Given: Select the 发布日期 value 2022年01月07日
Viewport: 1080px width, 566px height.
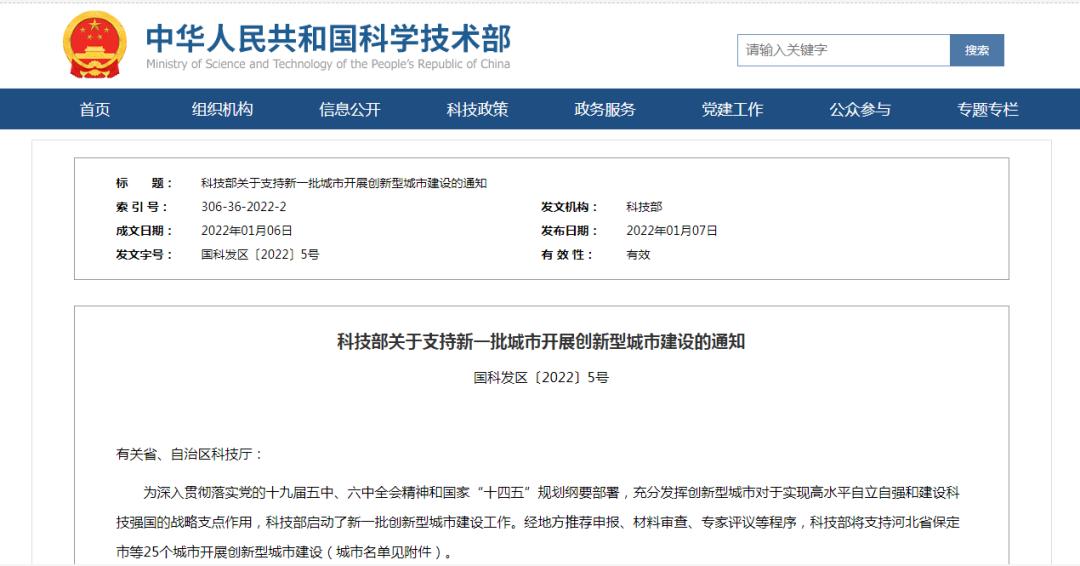Looking at the screenshot, I should pyautogui.click(x=672, y=231).
